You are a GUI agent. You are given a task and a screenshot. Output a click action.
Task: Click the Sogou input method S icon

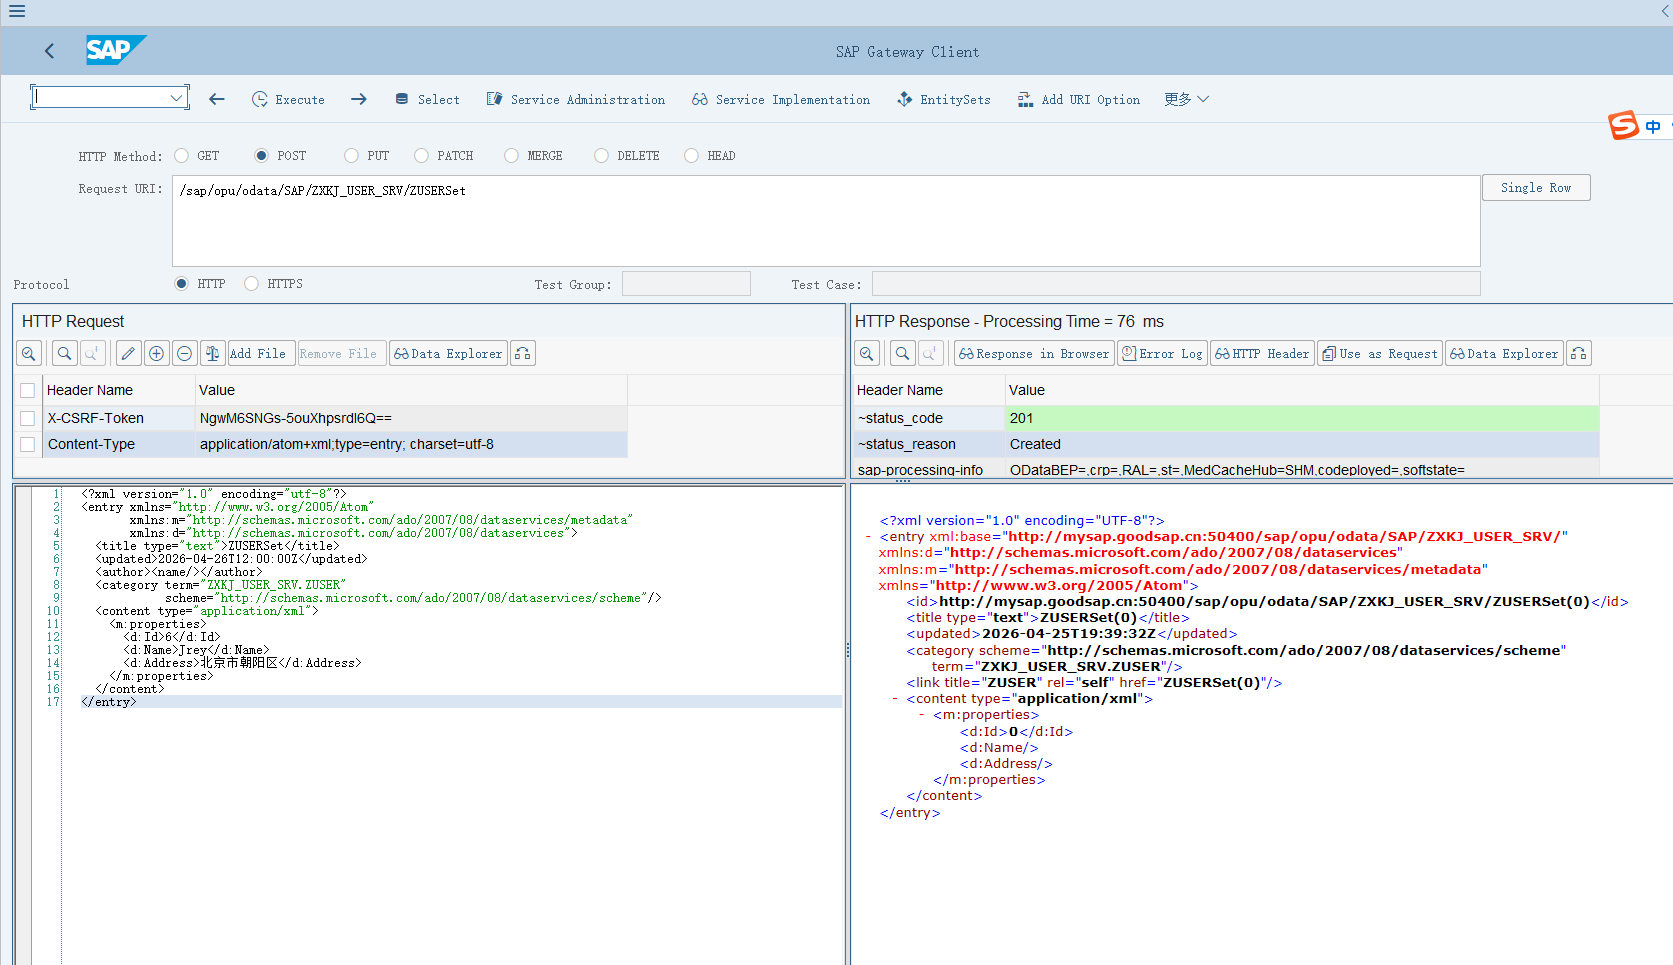click(1623, 125)
